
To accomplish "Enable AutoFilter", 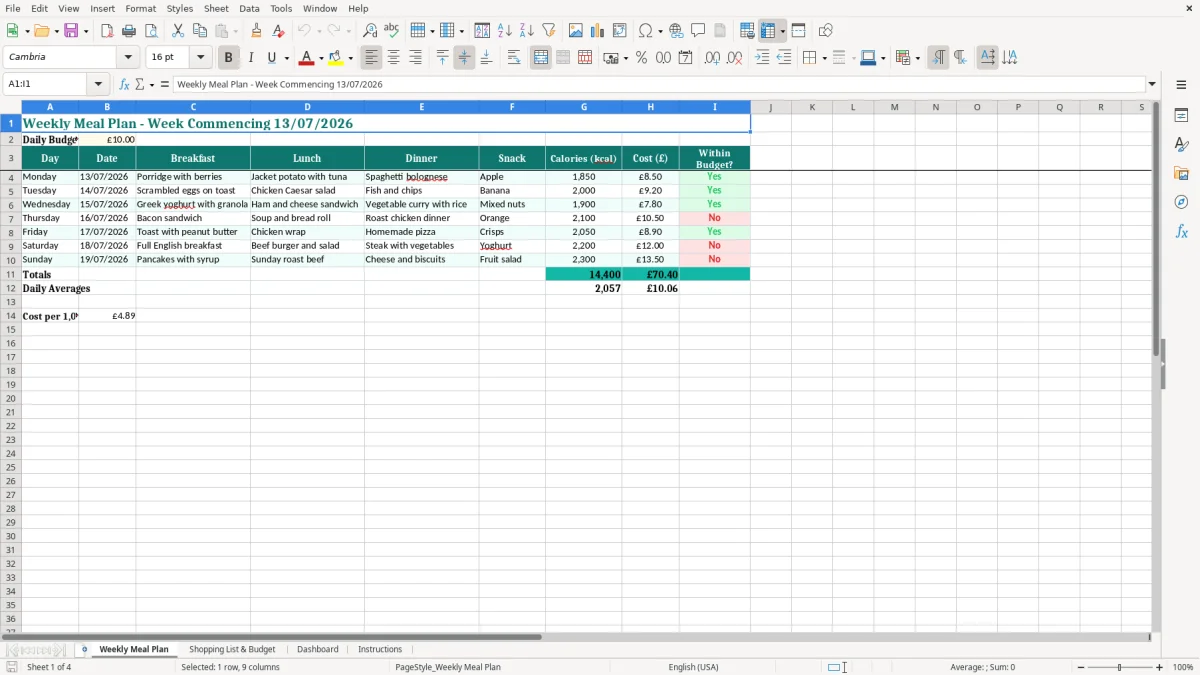I will click(x=548, y=31).
